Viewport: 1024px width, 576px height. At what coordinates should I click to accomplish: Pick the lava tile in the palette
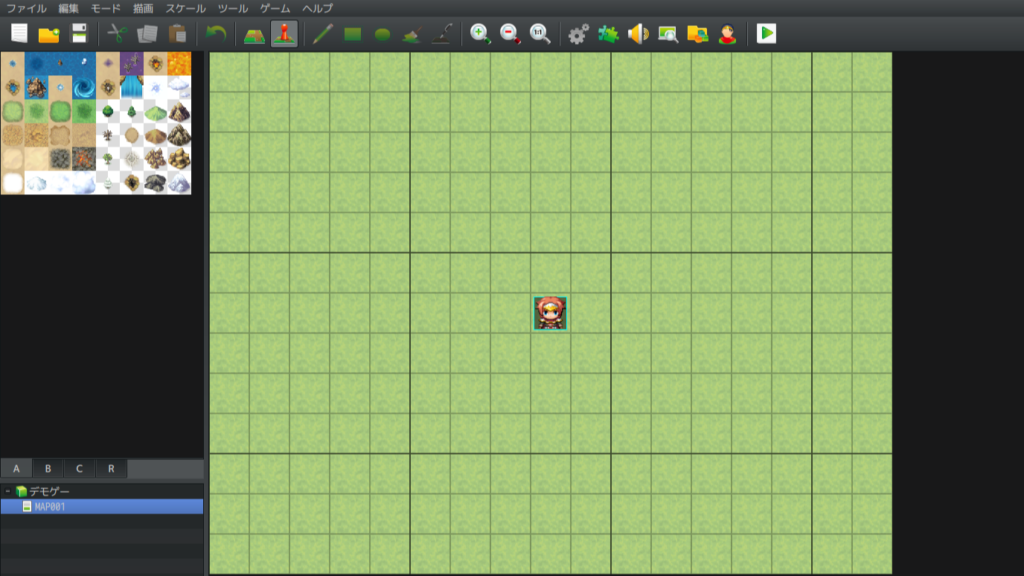pos(179,64)
